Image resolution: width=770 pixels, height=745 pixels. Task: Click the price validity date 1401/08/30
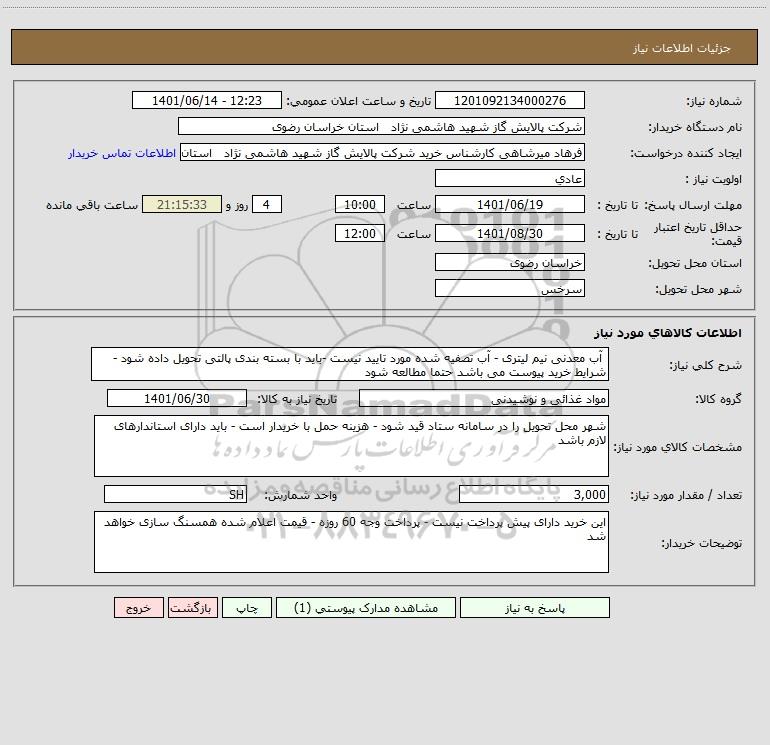click(x=510, y=233)
